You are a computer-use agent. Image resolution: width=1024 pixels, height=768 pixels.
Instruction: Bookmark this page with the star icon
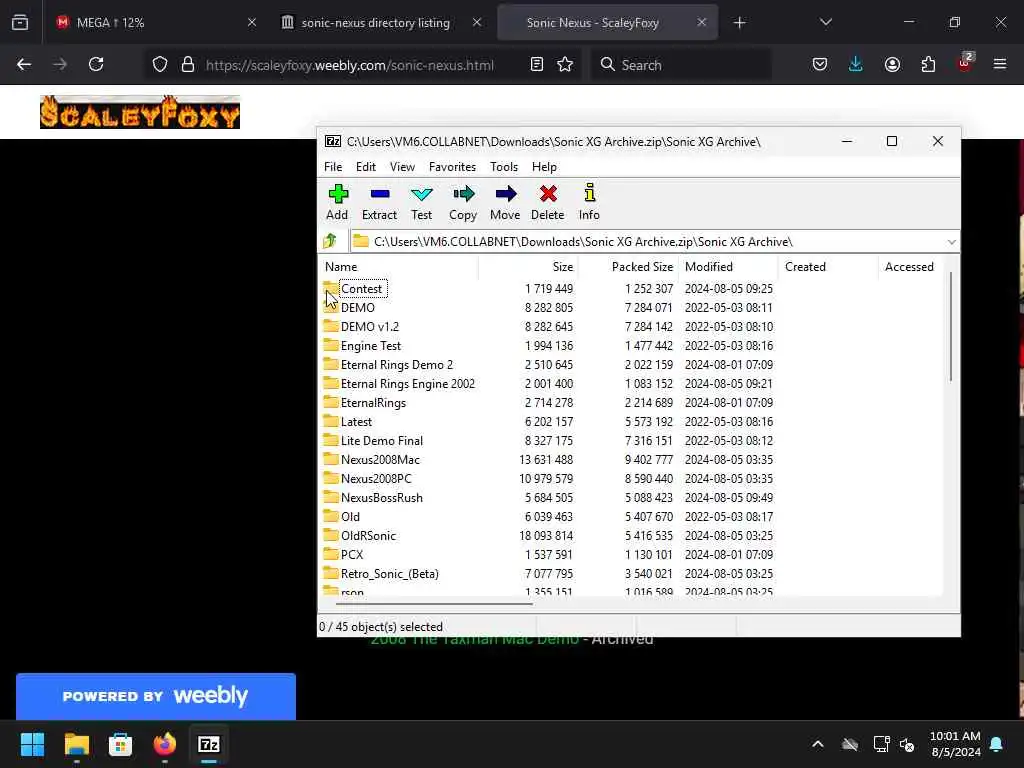(x=566, y=64)
